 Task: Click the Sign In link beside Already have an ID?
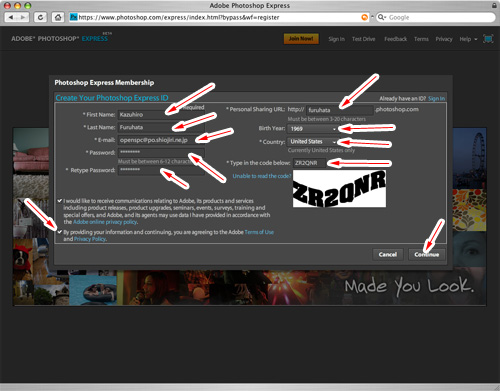pyautogui.click(x=436, y=99)
